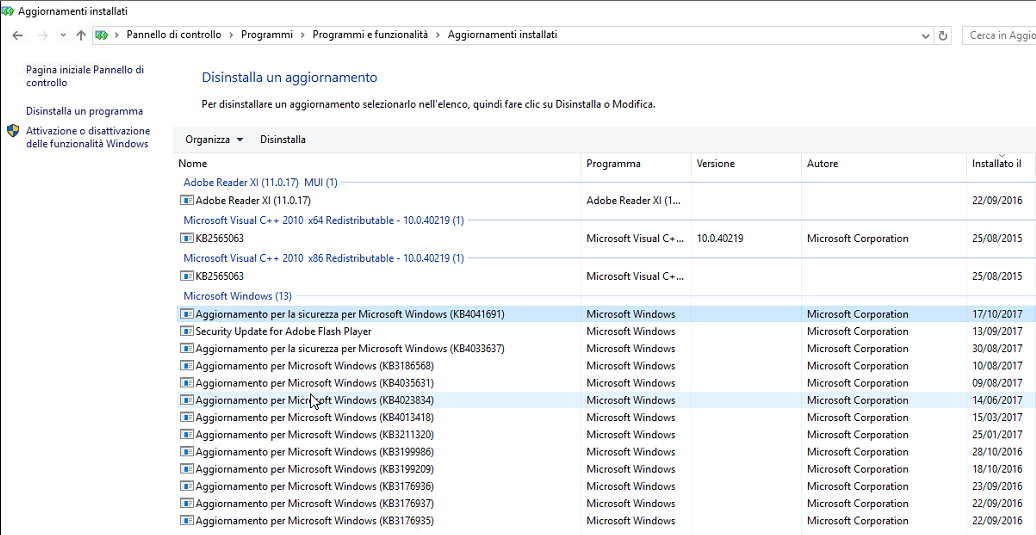Click the icon of KB2565063 x86 row
The height and width of the screenshot is (535, 1036).
(x=187, y=276)
